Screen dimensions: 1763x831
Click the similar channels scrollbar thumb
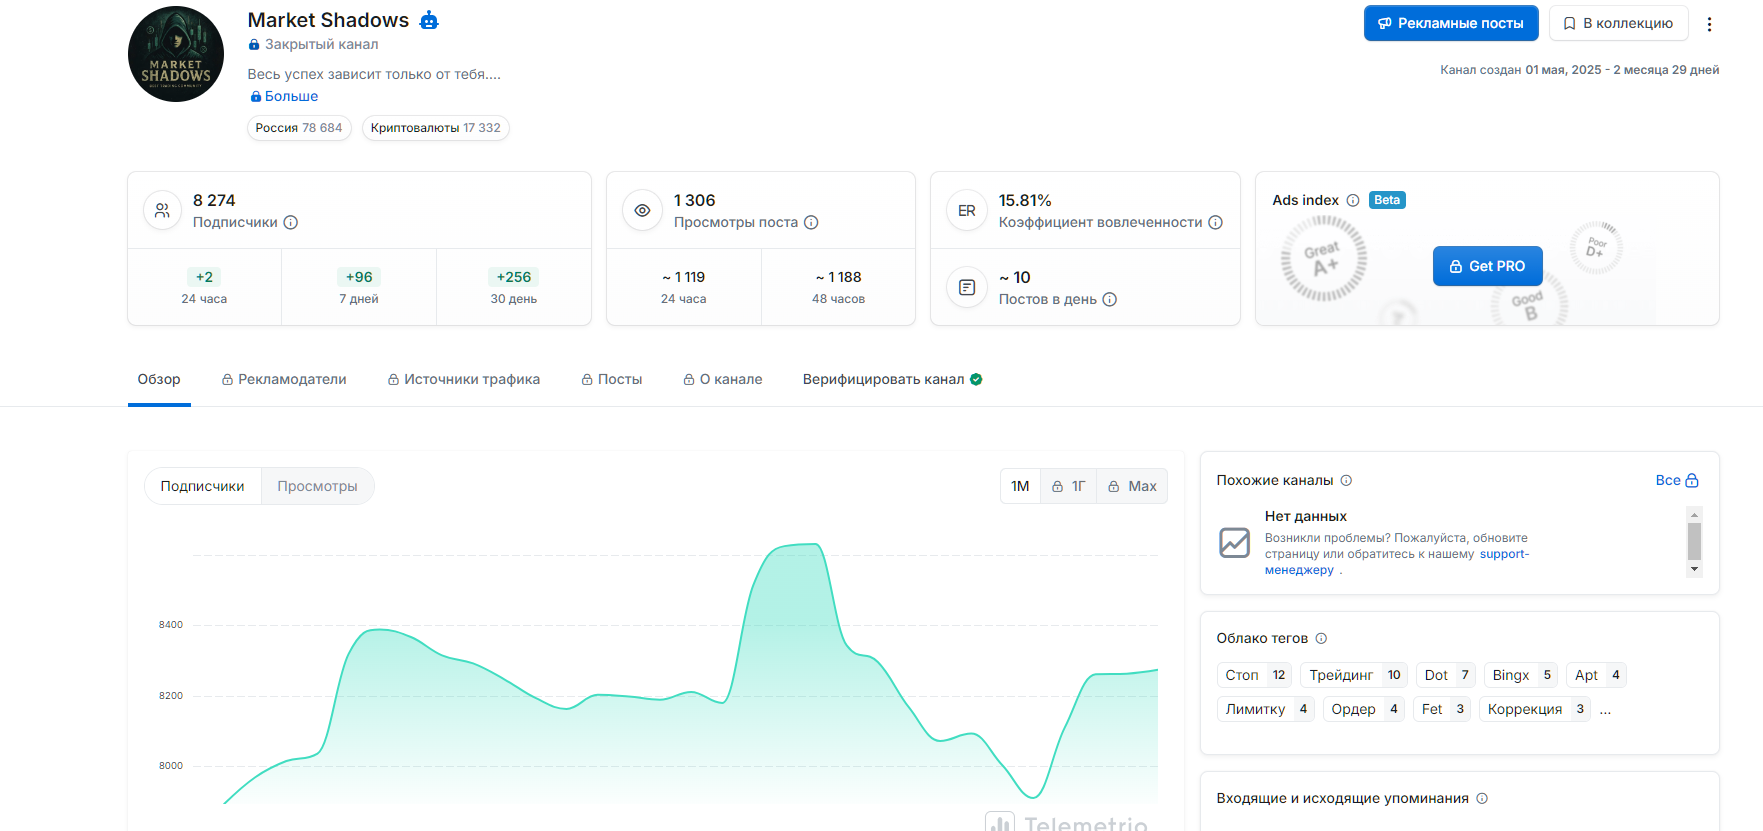1694,541
